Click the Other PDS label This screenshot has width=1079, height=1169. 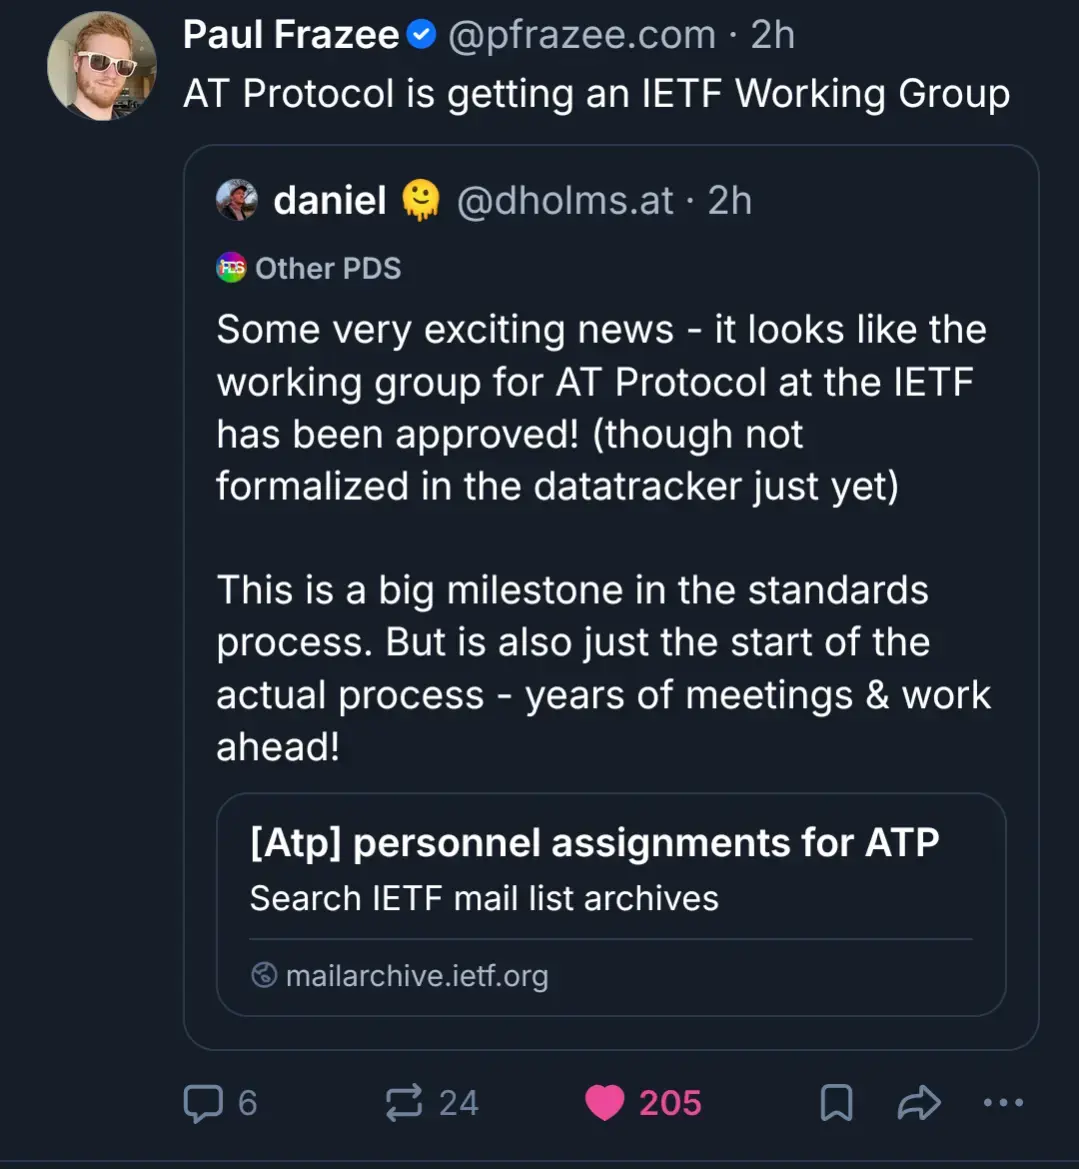pyautogui.click(x=328, y=268)
